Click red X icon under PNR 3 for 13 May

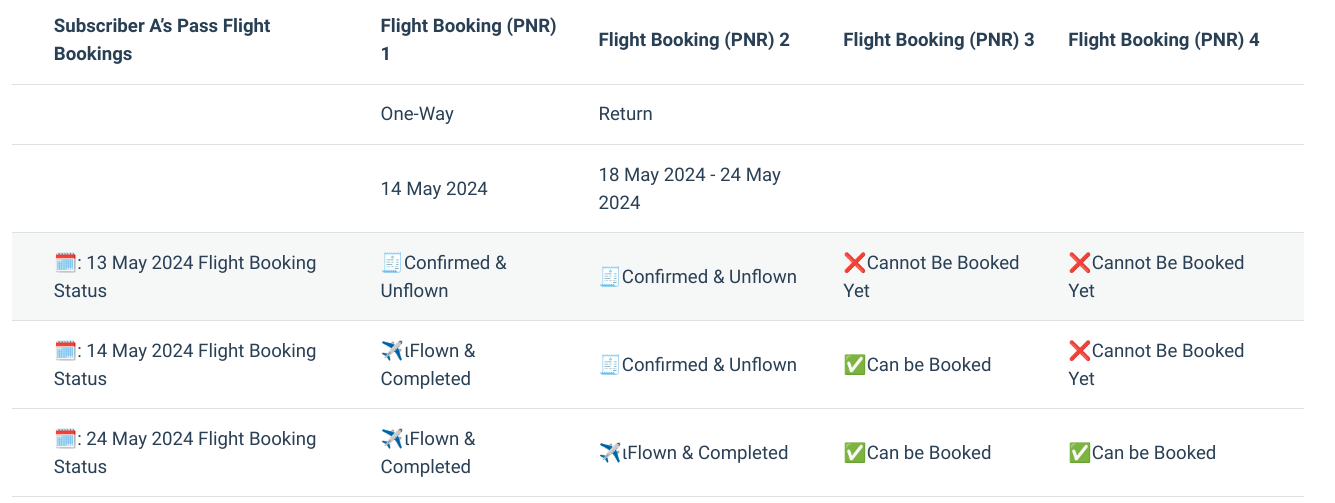pyautogui.click(x=854, y=263)
